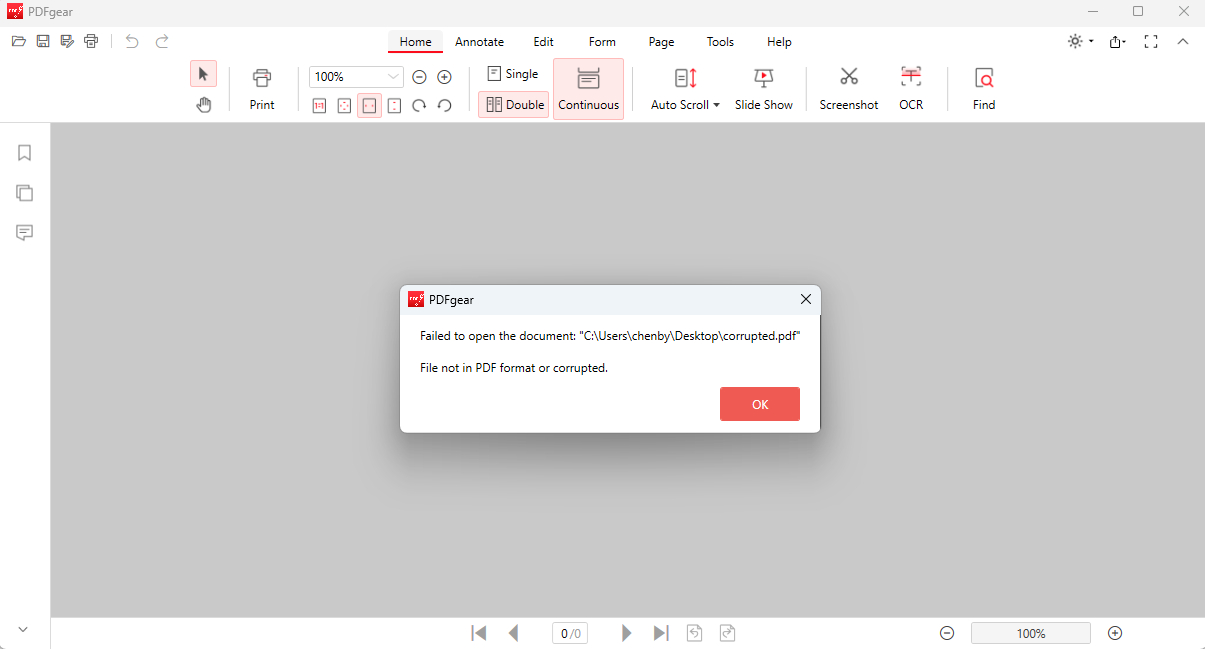Zoom out using ribbon minus icon
This screenshot has height=649, width=1205.
coord(420,77)
